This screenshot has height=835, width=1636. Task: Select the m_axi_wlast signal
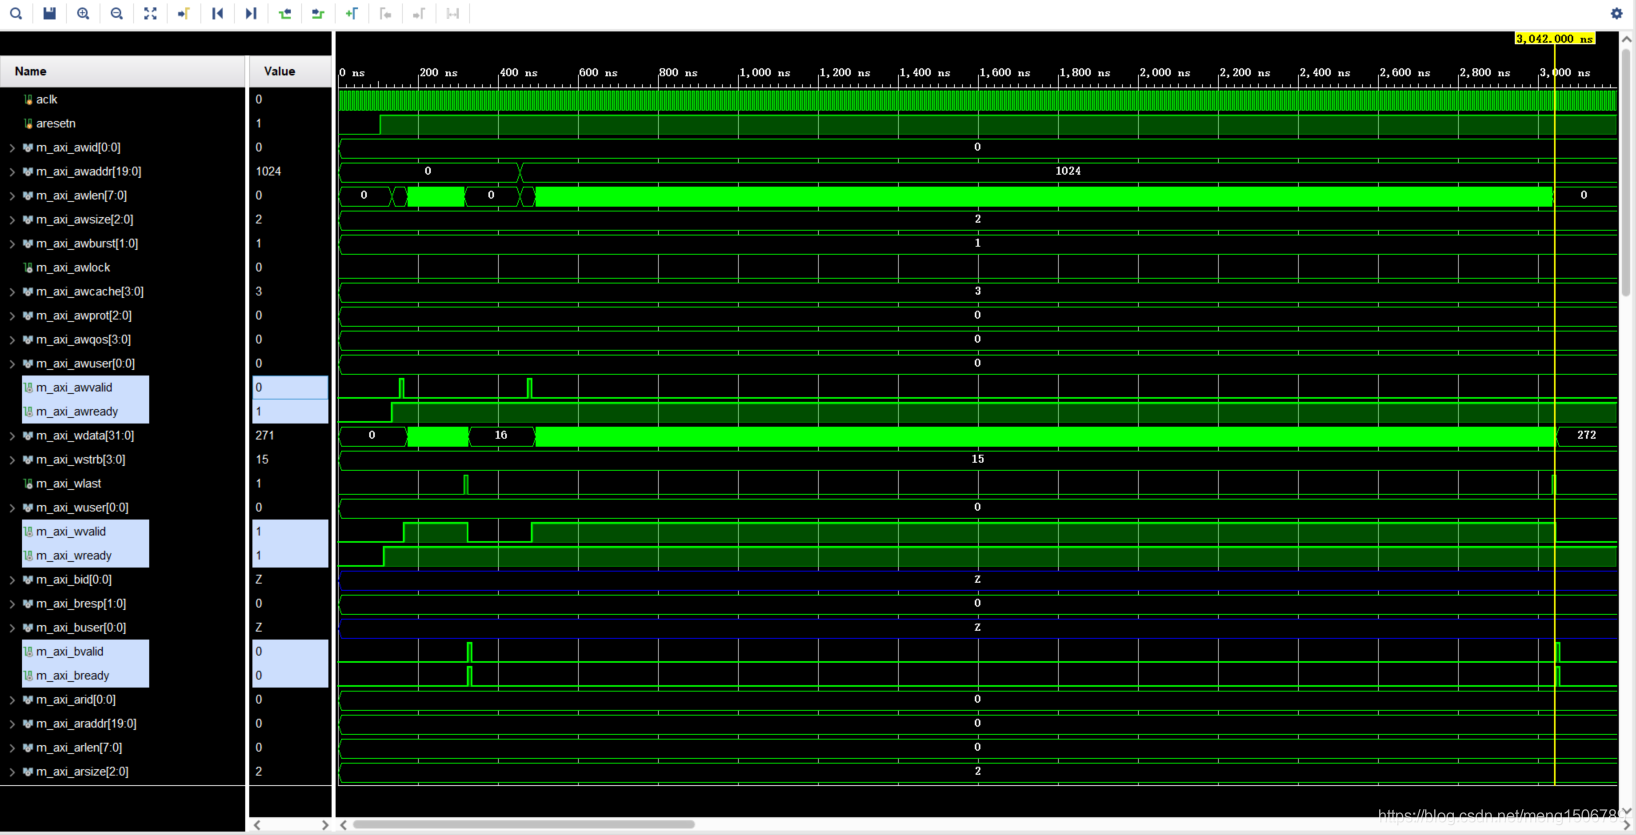(x=68, y=484)
